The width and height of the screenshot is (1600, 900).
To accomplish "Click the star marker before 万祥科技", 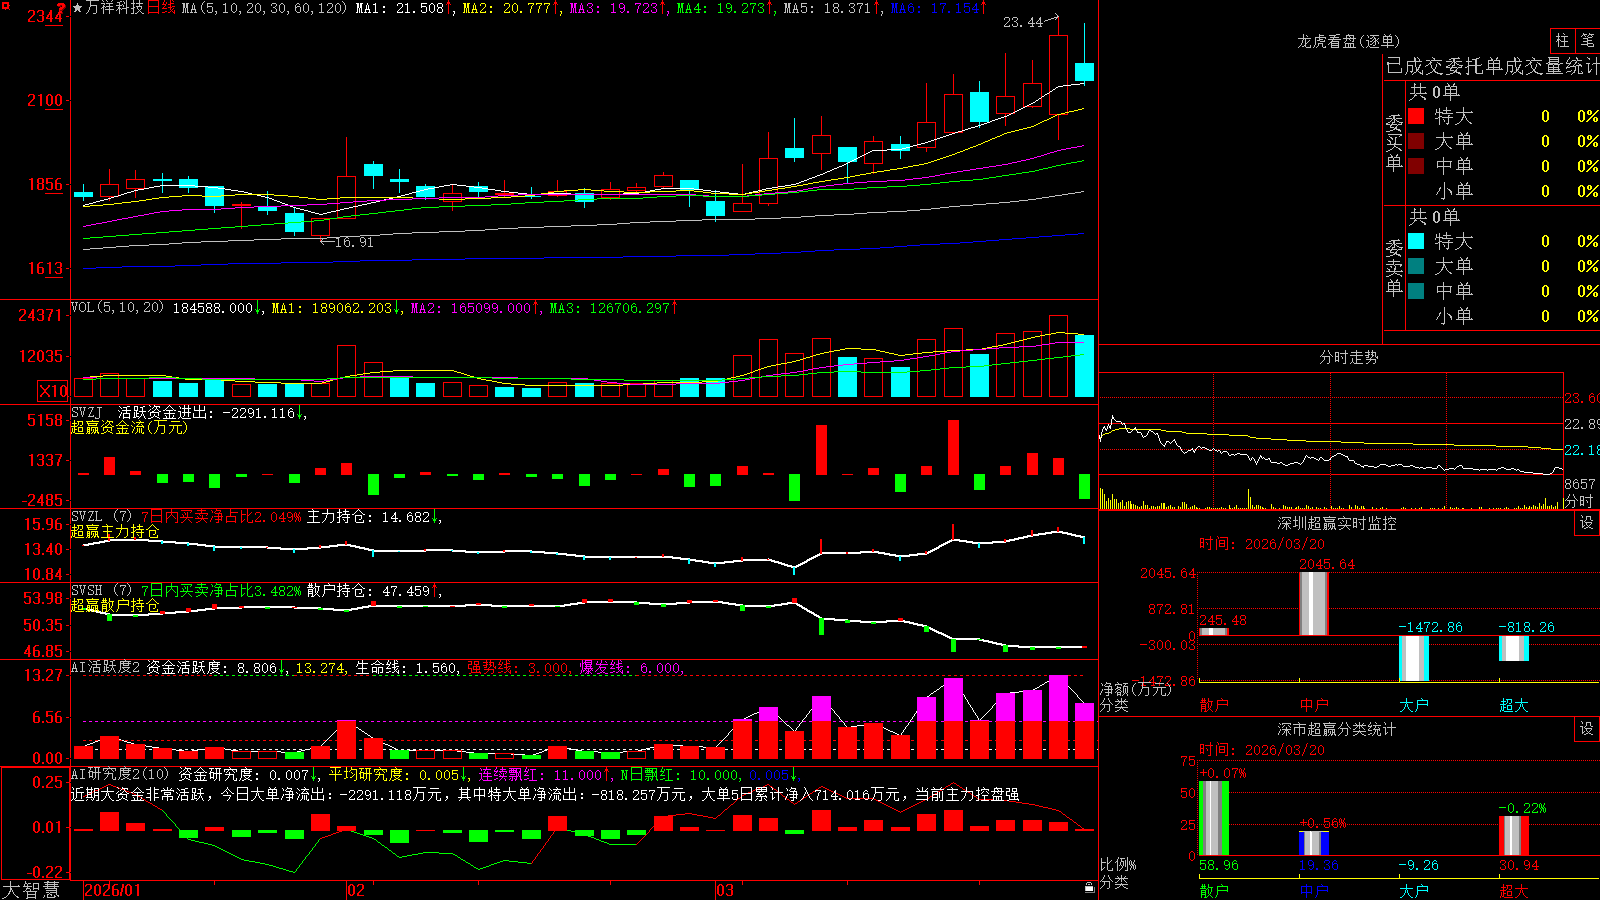I will tap(78, 8).
